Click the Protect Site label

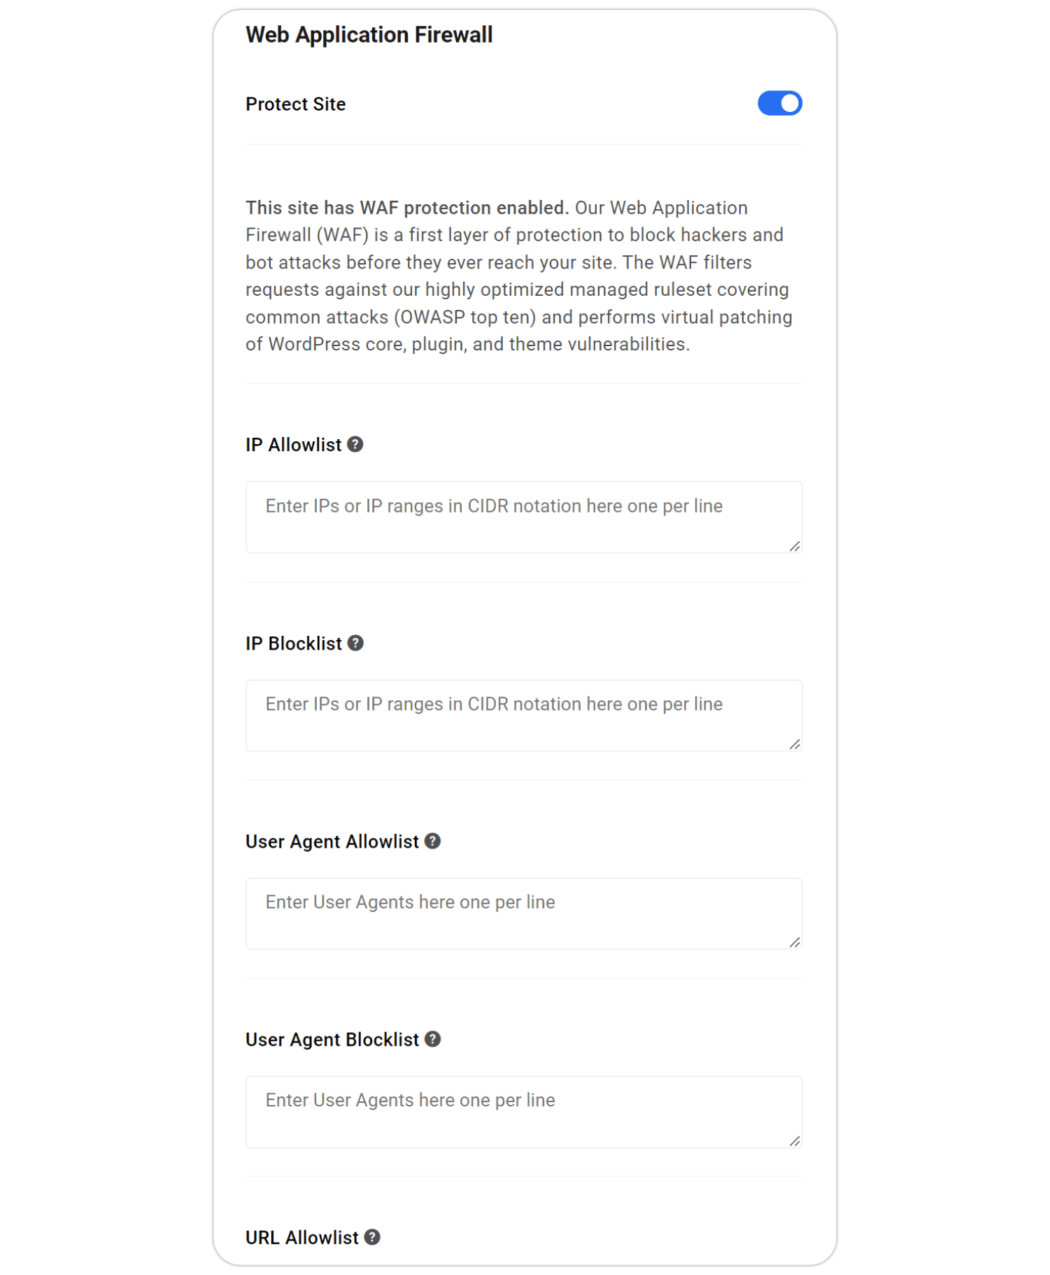click(x=295, y=103)
